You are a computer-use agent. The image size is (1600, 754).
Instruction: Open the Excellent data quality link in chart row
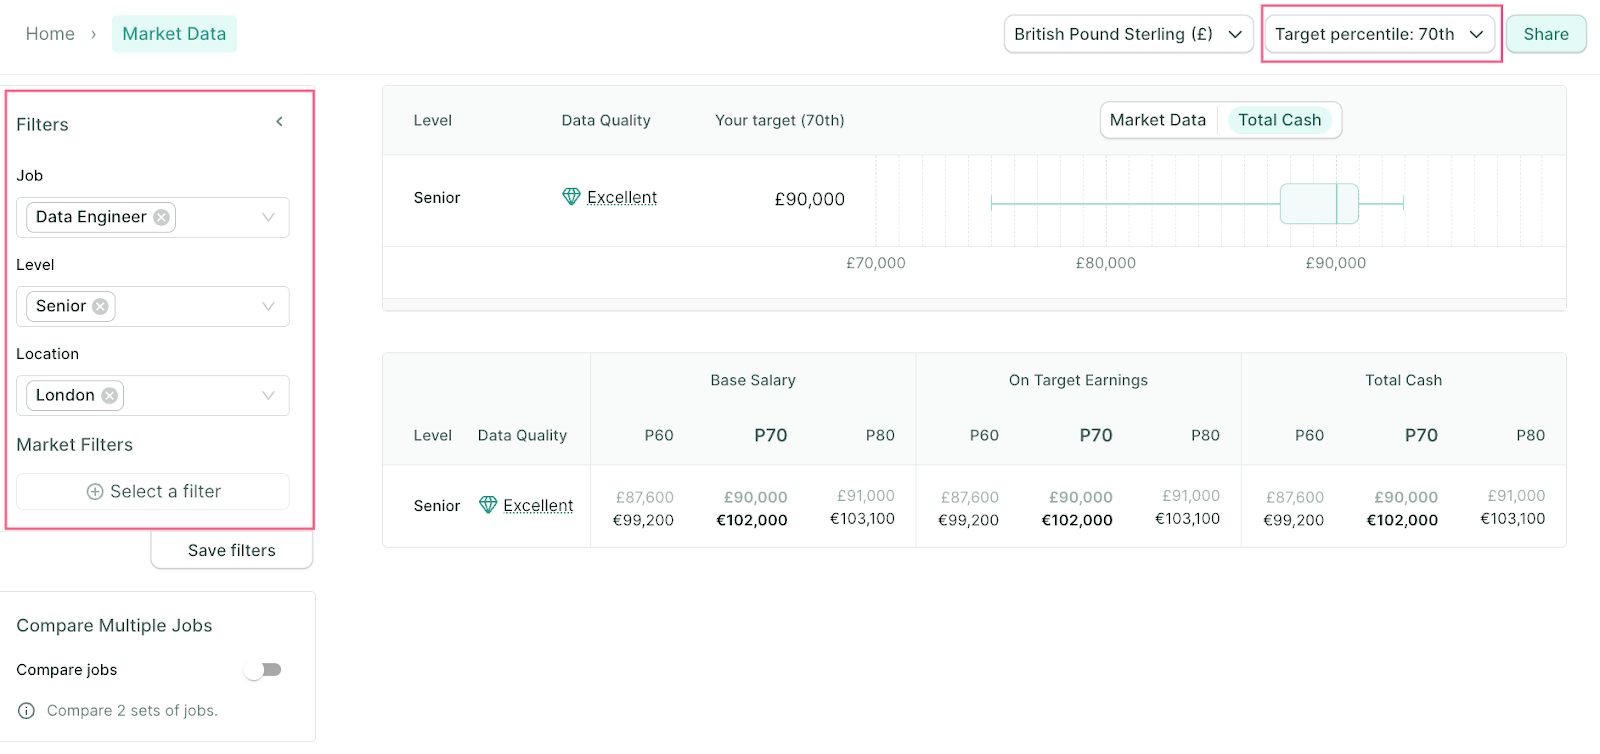(x=622, y=197)
